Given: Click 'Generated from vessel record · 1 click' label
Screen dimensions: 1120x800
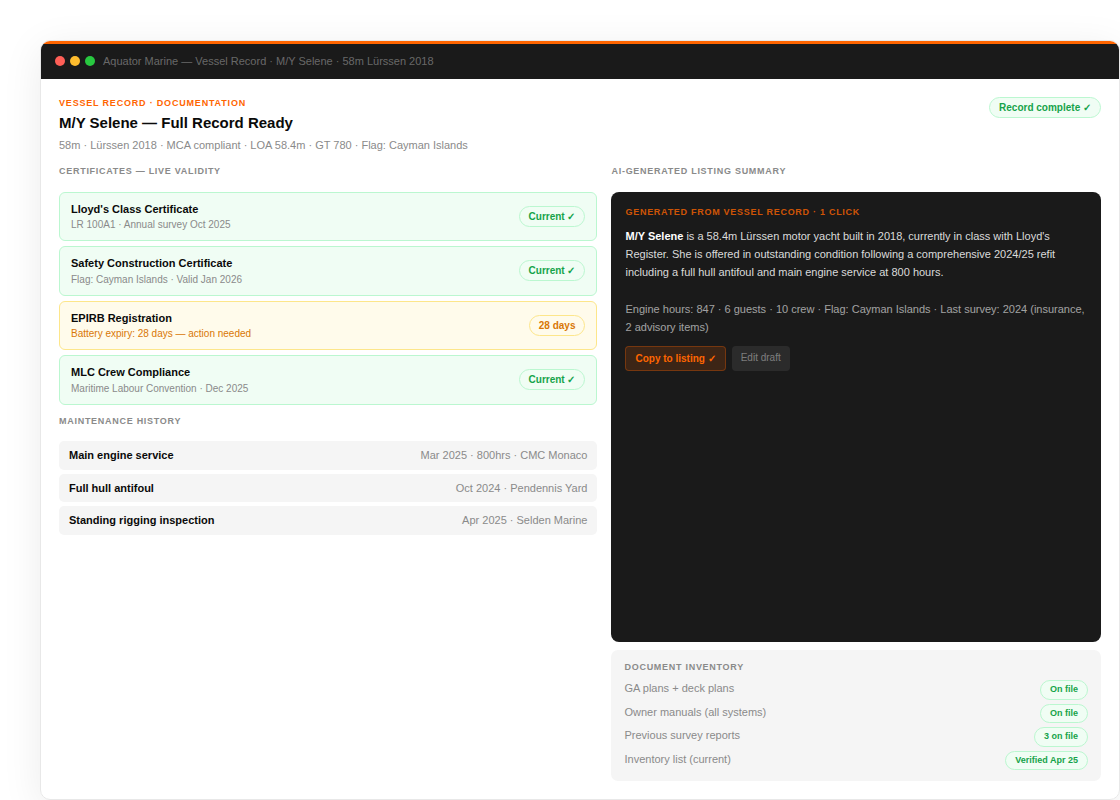Looking at the screenshot, I should coord(742,212).
